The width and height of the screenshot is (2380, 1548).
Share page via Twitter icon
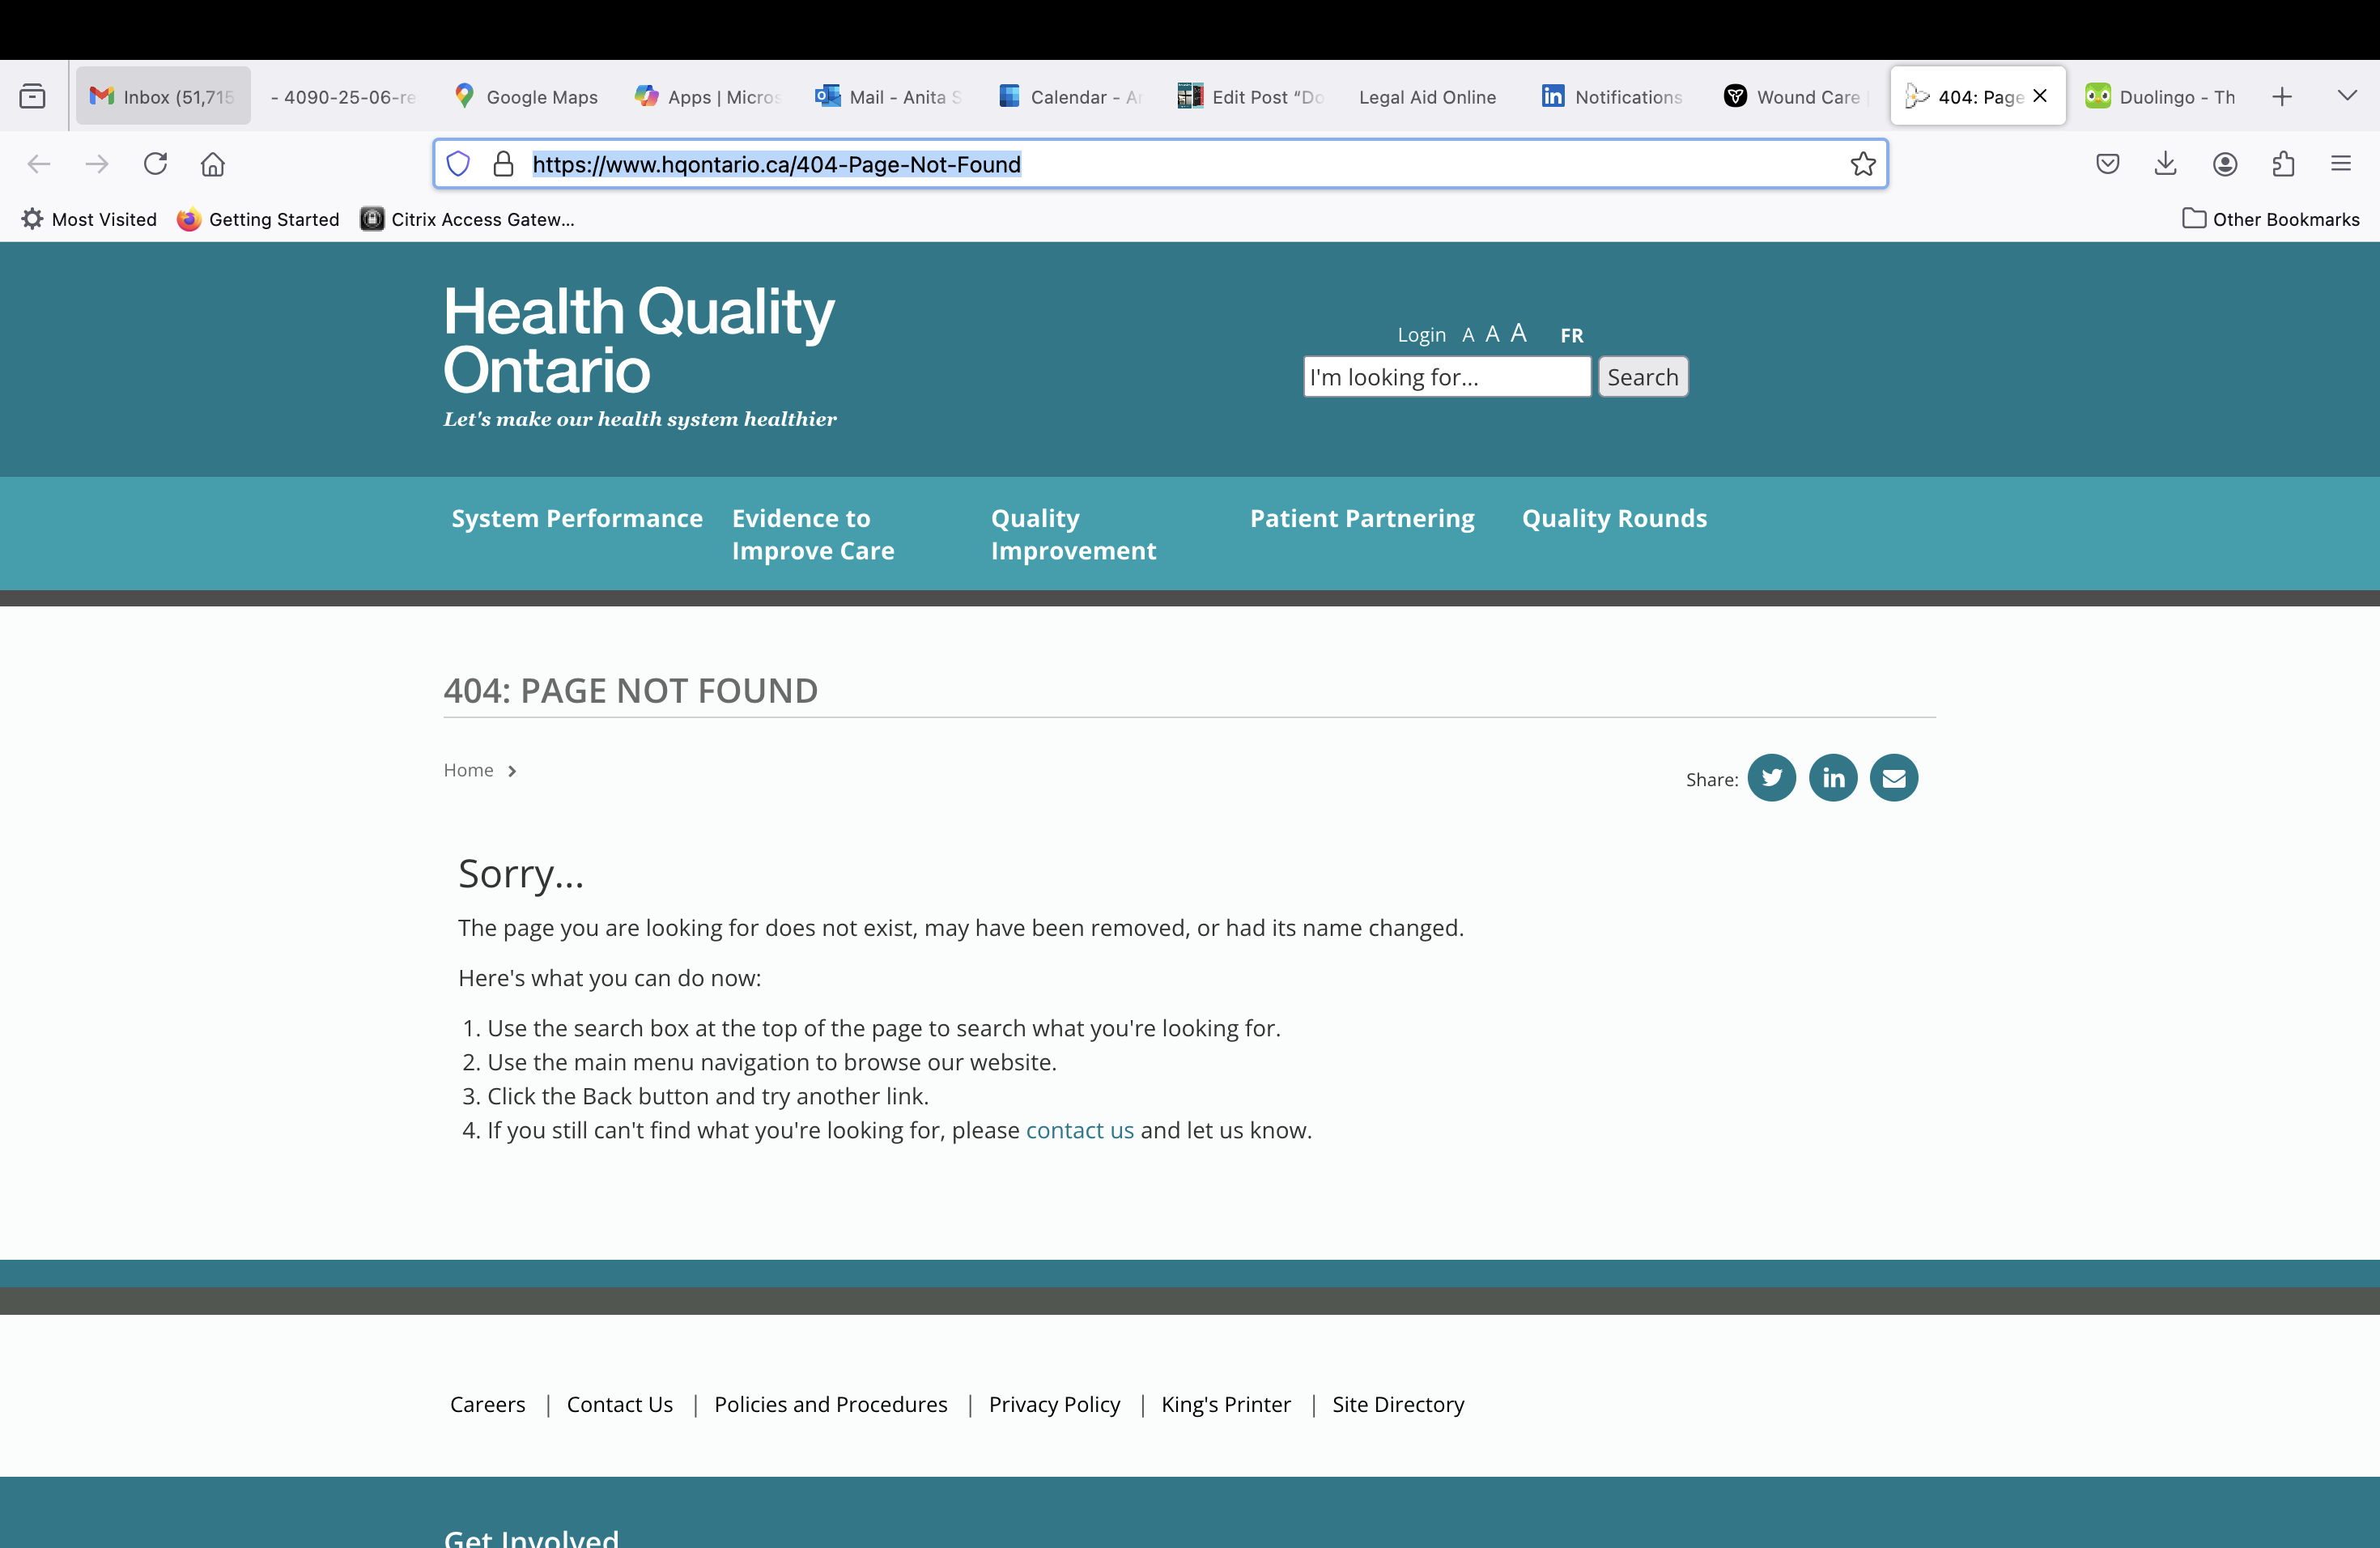click(x=1771, y=778)
